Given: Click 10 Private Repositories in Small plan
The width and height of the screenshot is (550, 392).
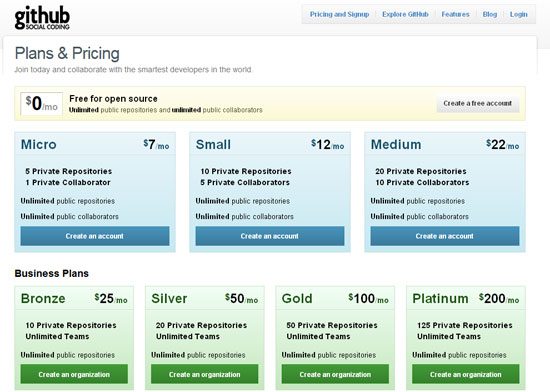Looking at the screenshot, I should click(246, 171).
